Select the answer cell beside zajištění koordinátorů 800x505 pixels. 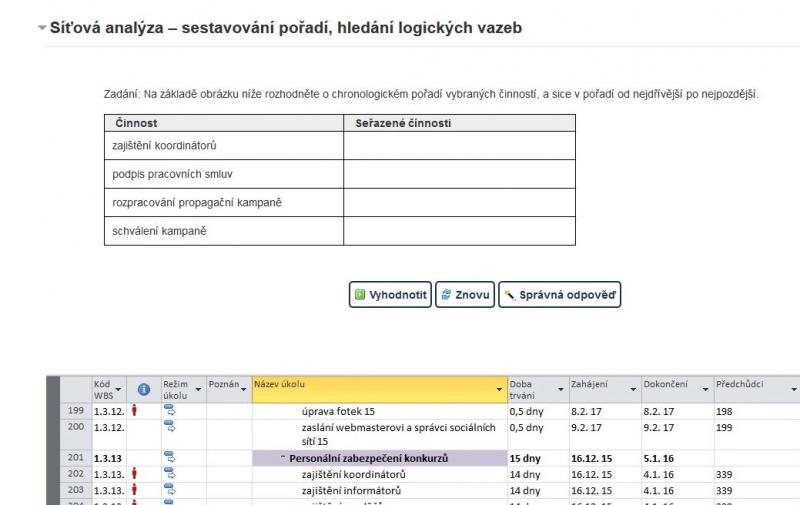point(460,146)
